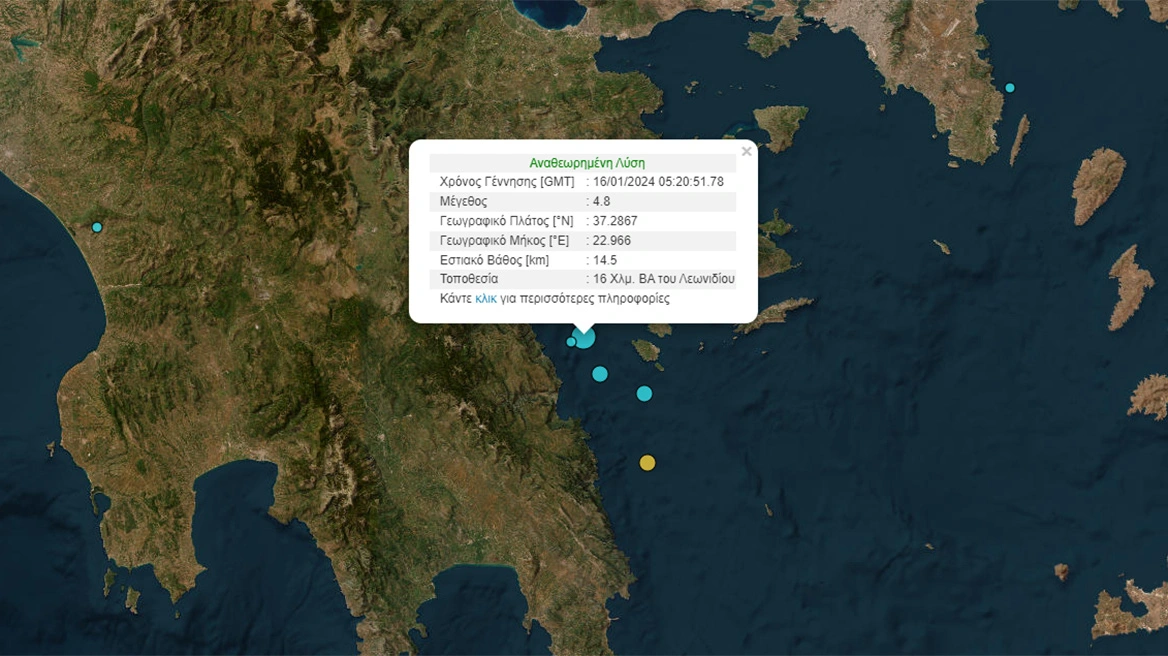Select the cyan marker in the top-right sea area

coord(1009,88)
